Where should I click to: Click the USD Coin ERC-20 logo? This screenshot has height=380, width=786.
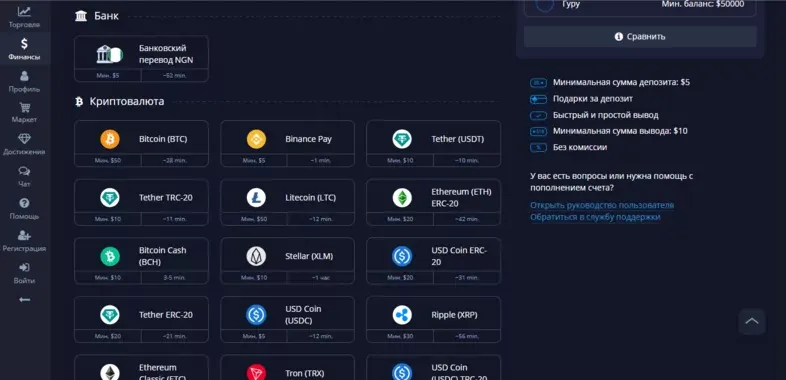402,256
